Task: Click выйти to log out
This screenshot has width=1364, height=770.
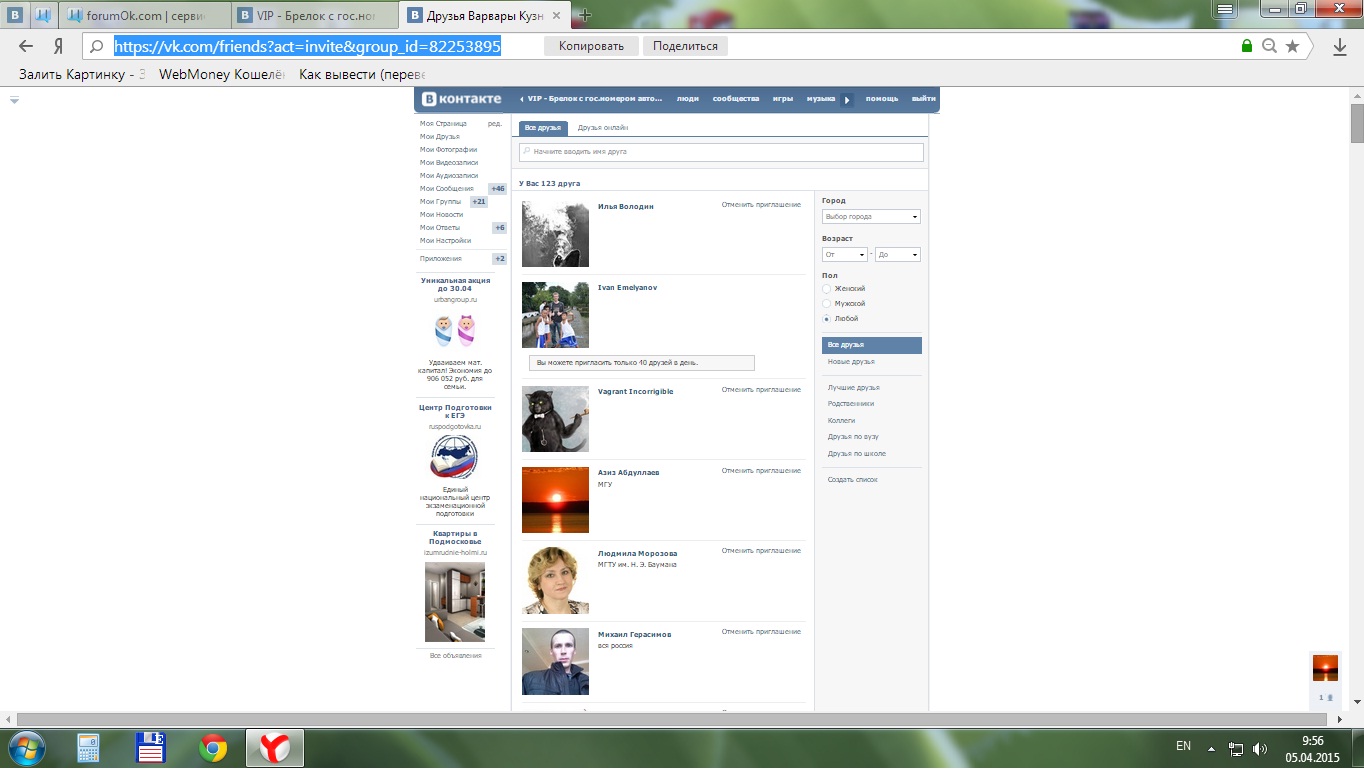Action: coord(924,99)
